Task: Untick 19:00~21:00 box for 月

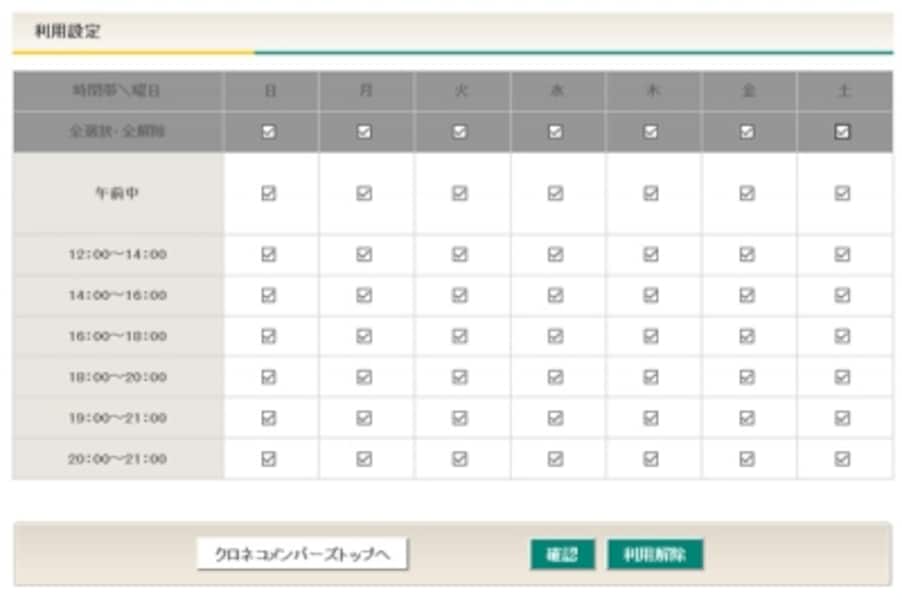Action: point(364,418)
